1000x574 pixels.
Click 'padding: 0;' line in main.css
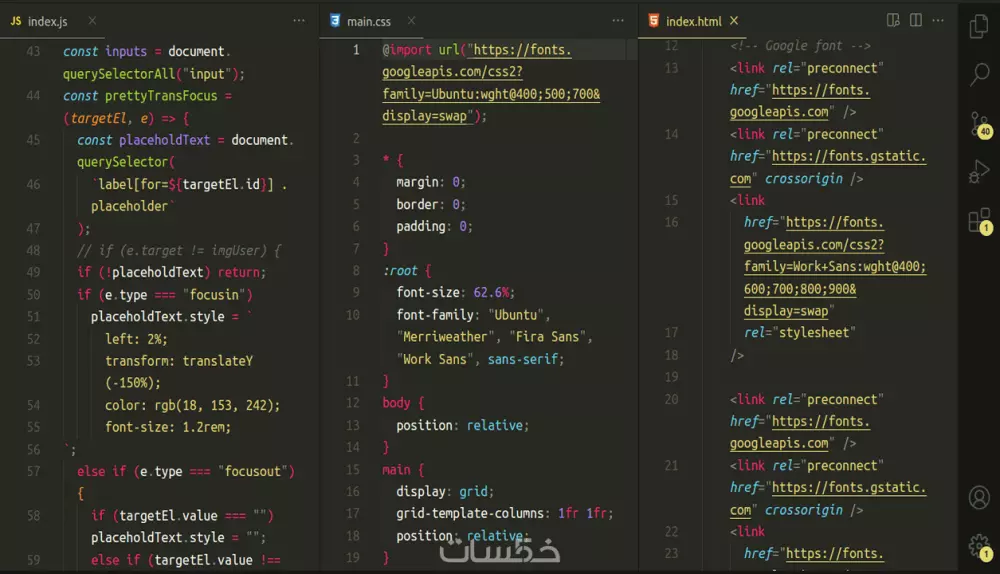[434, 226]
